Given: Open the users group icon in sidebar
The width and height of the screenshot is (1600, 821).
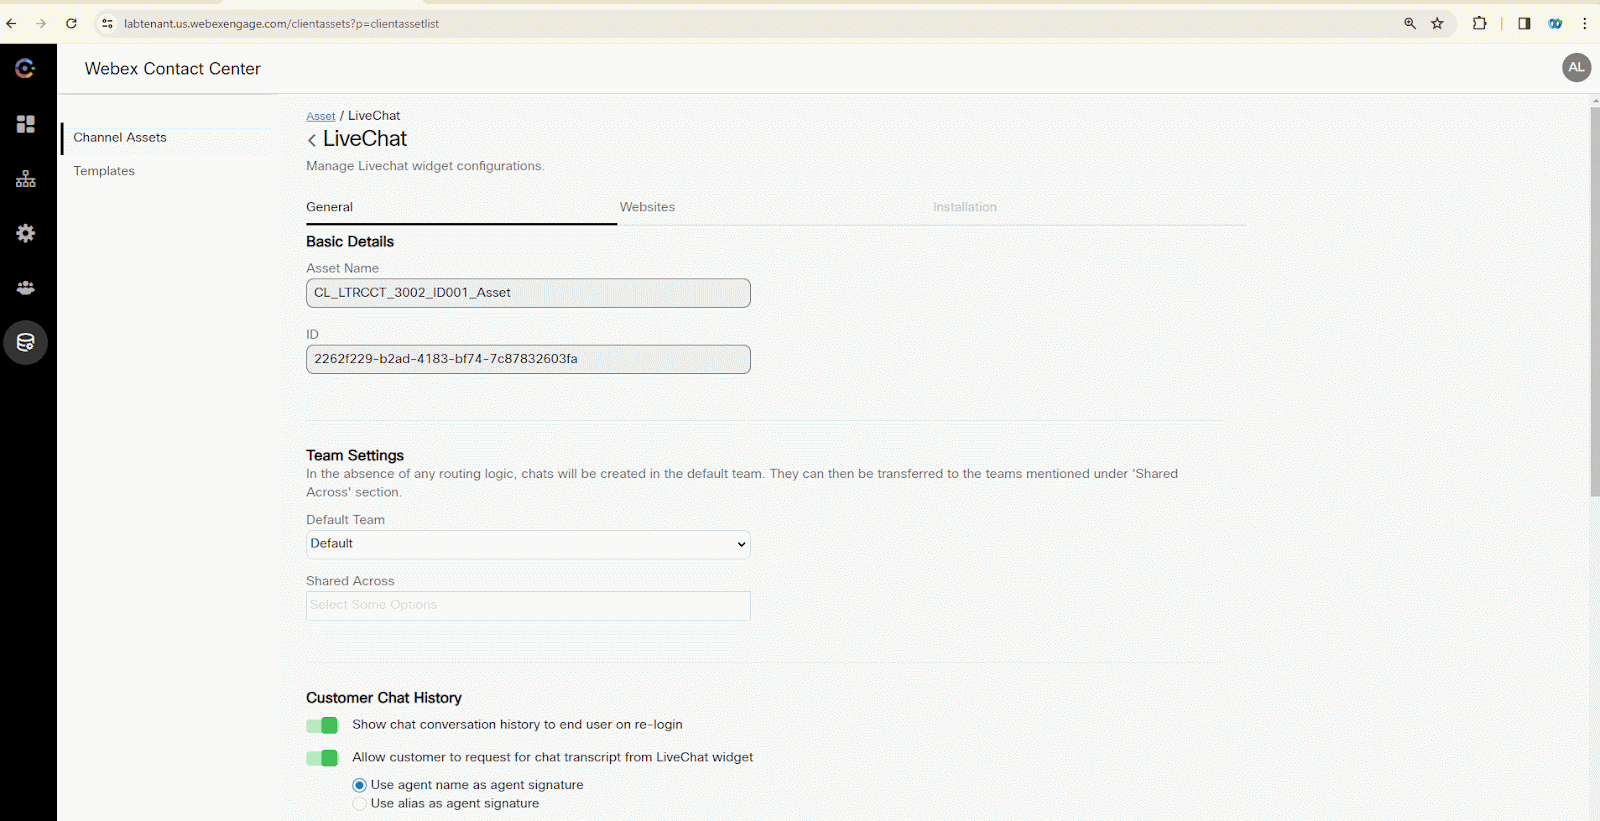Looking at the screenshot, I should 26,288.
